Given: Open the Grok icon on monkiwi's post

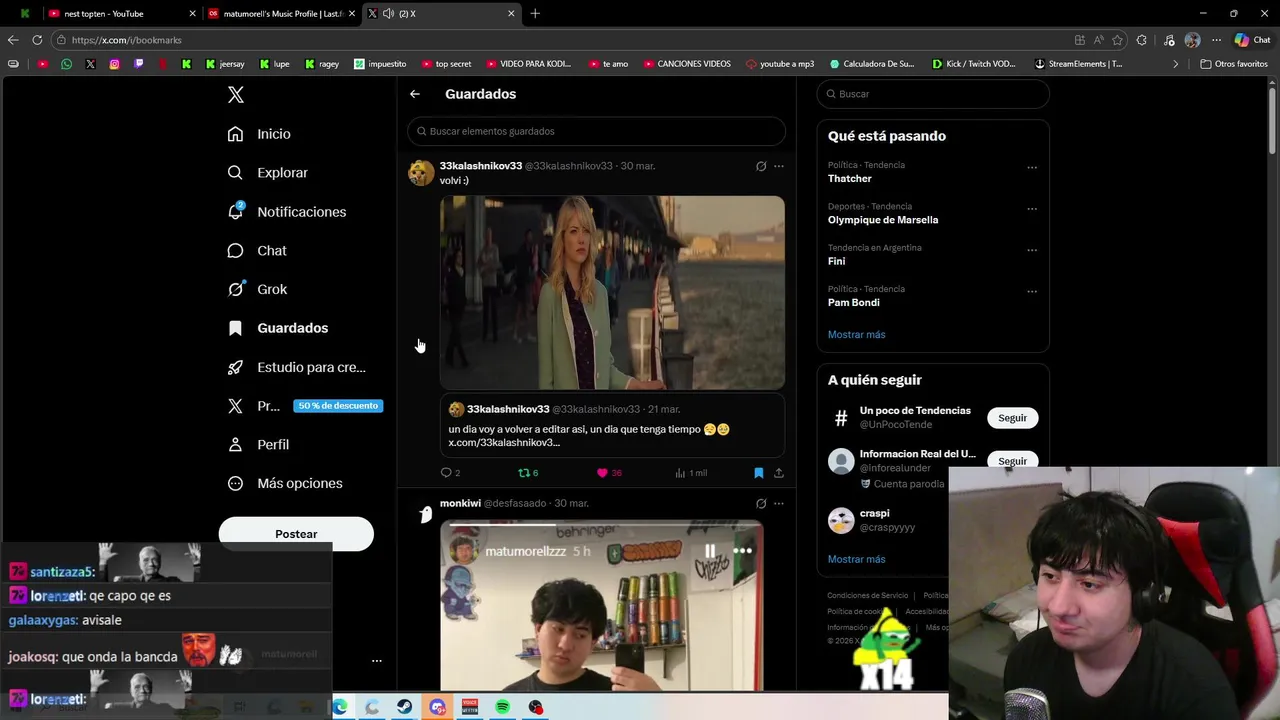Looking at the screenshot, I should pyautogui.click(x=761, y=503).
